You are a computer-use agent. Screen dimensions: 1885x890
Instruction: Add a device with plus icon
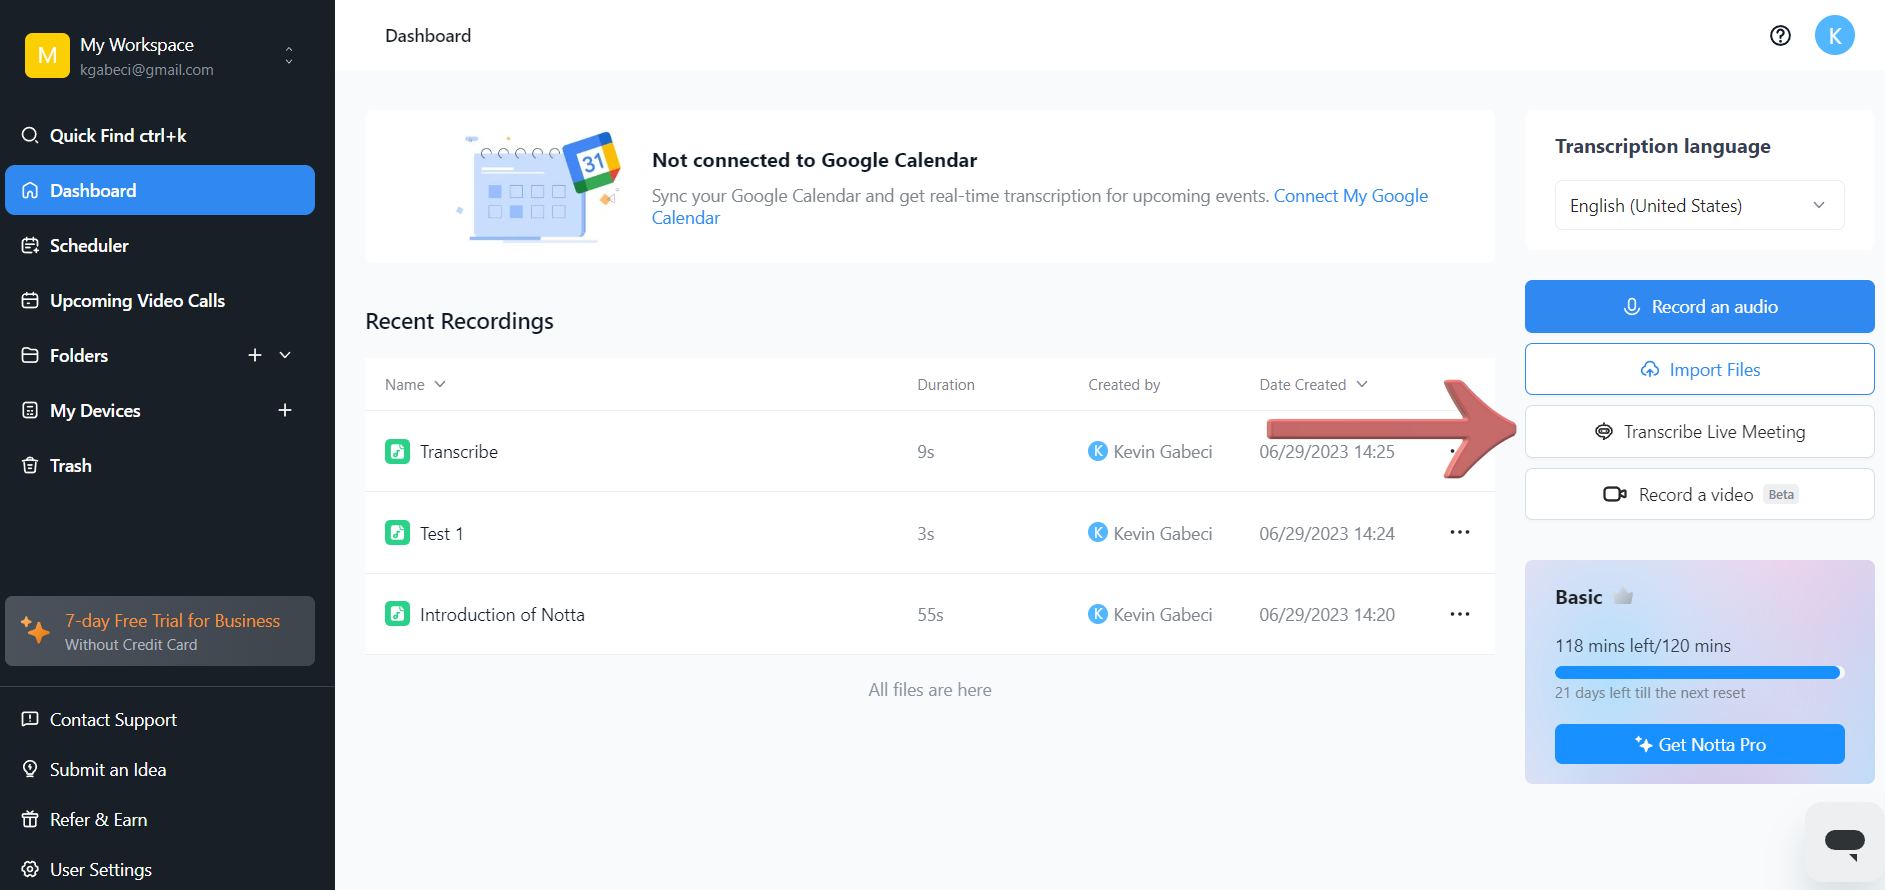285,410
